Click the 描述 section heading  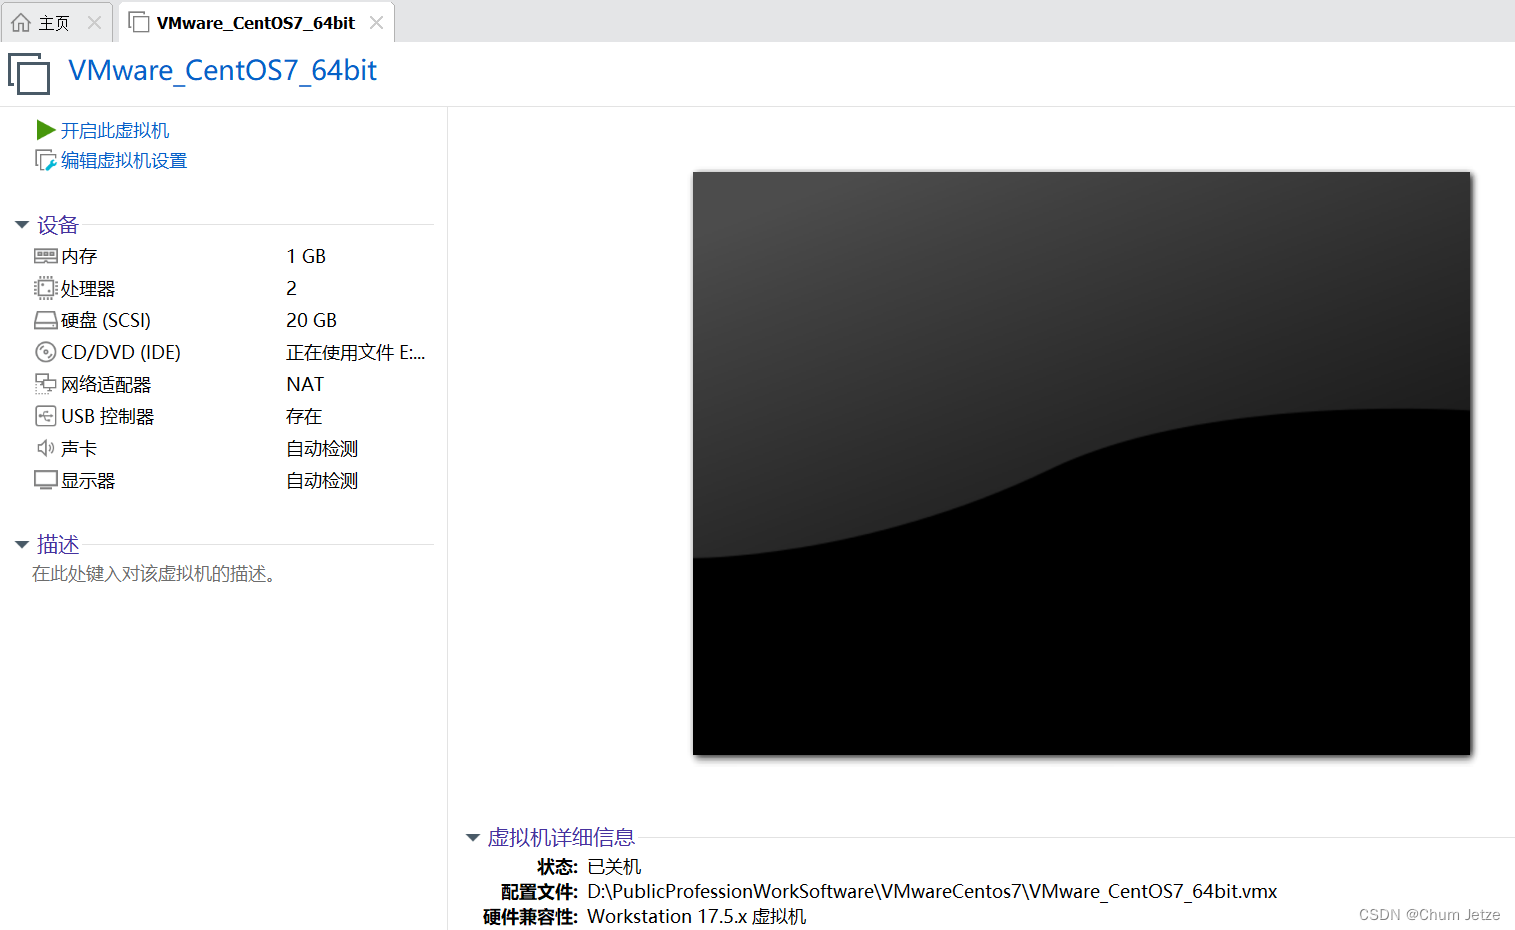58,545
